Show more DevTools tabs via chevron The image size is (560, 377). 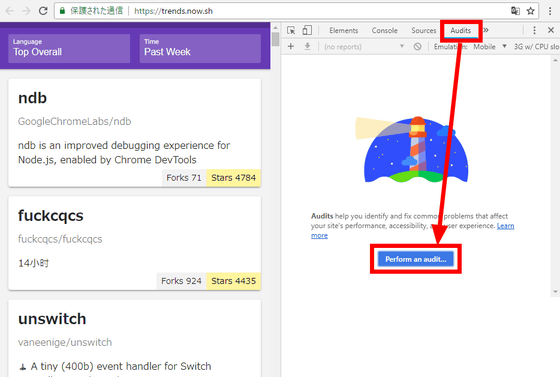pyautogui.click(x=486, y=30)
